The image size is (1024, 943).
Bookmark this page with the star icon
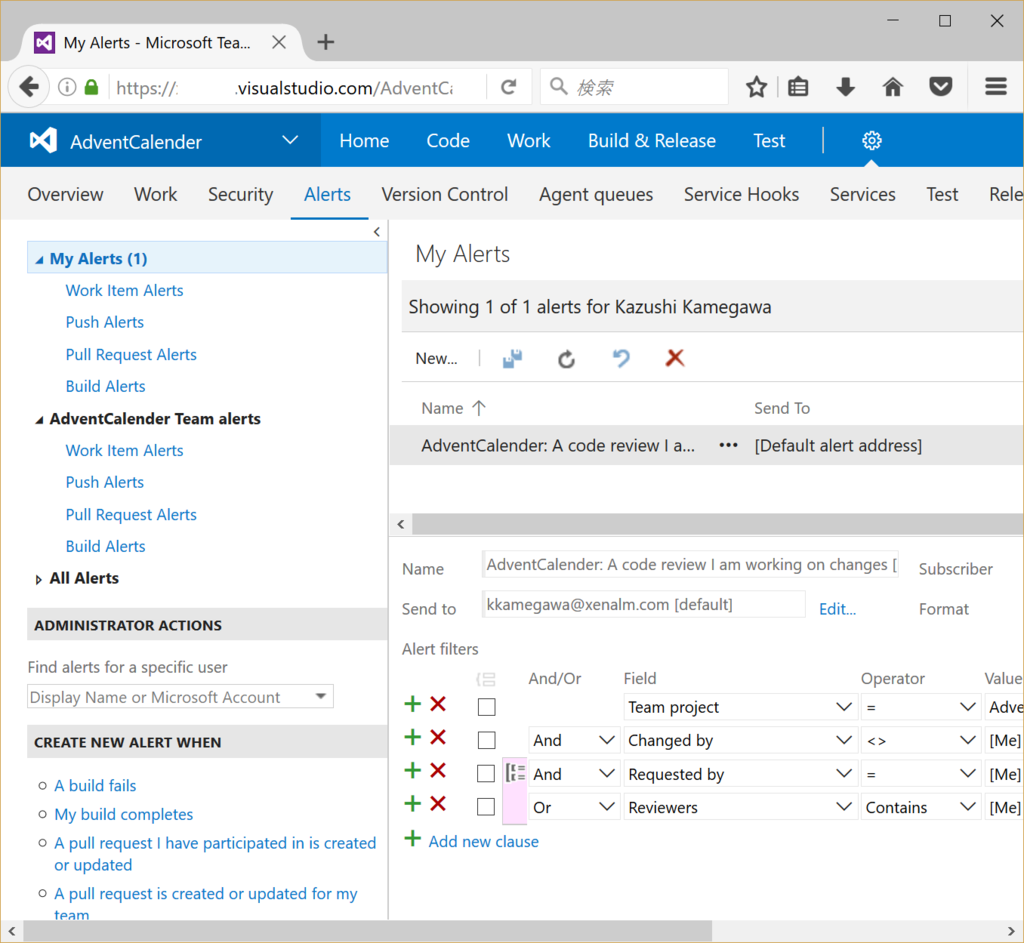point(756,87)
